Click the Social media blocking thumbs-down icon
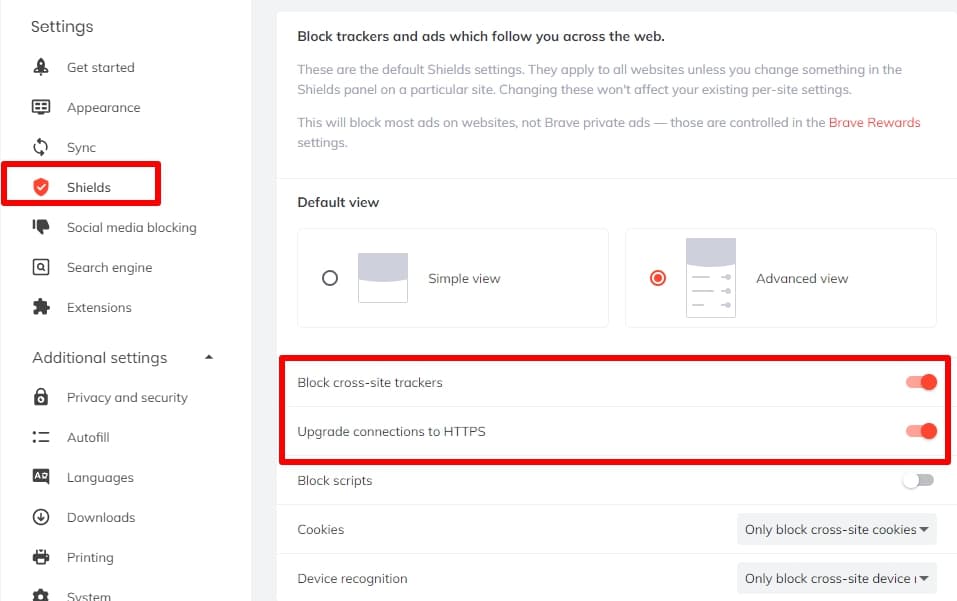Image resolution: width=957 pixels, height=601 pixels. coord(41,227)
